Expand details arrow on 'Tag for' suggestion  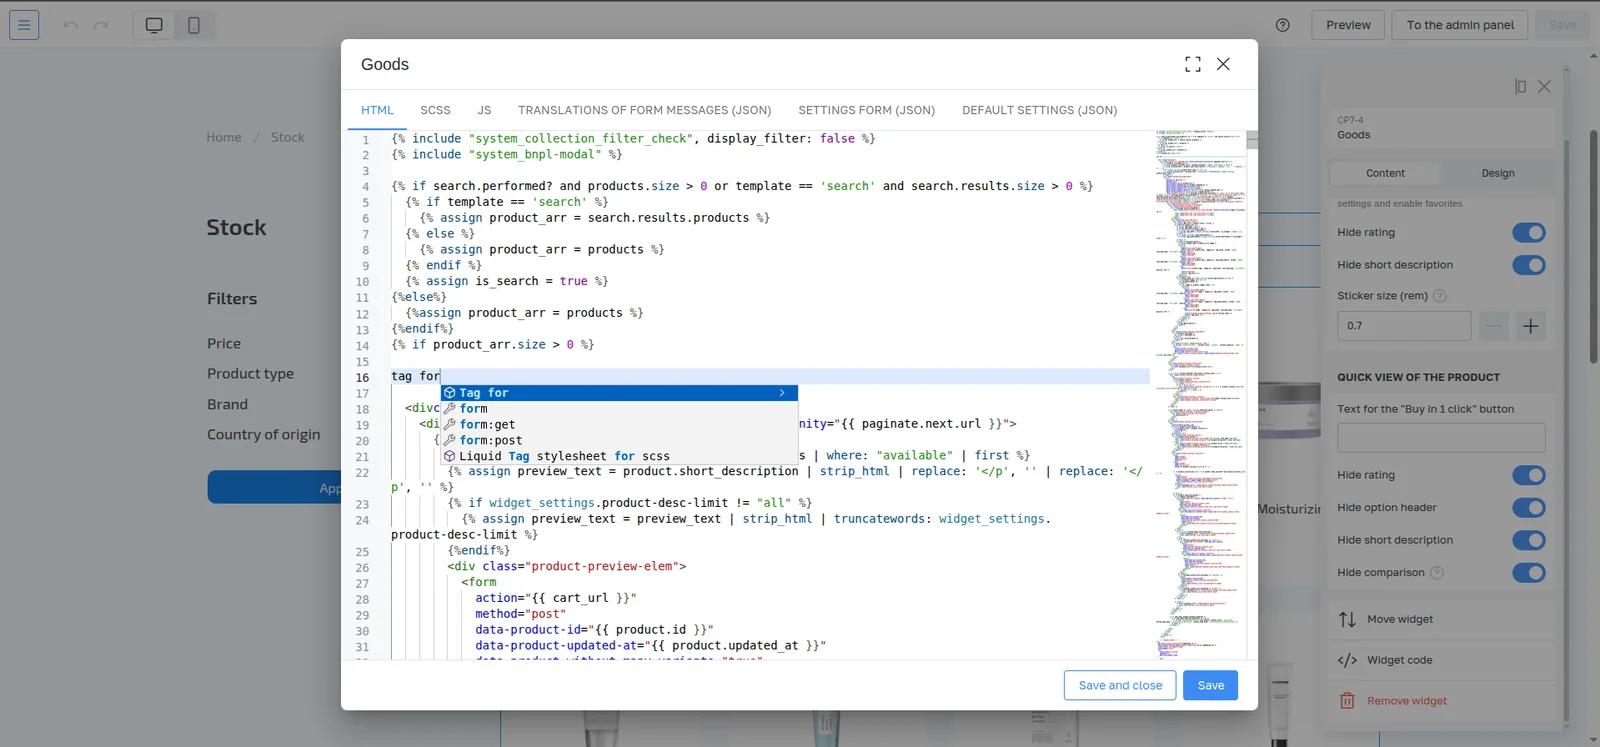(782, 393)
